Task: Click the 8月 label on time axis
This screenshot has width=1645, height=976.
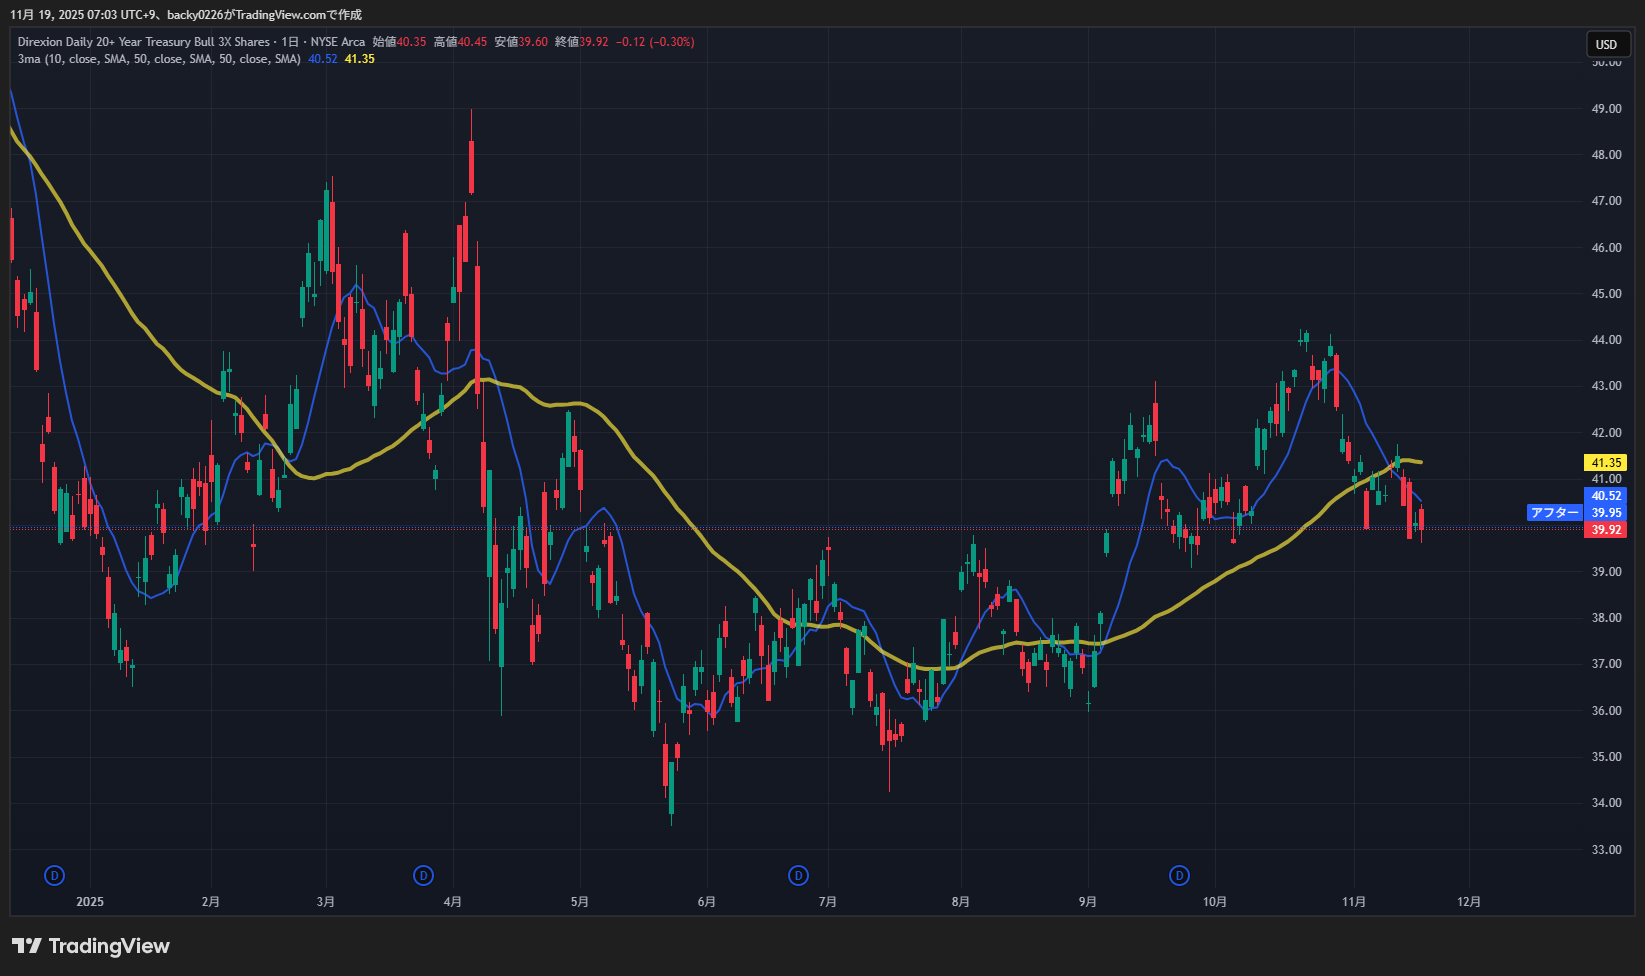Action: pos(960,902)
